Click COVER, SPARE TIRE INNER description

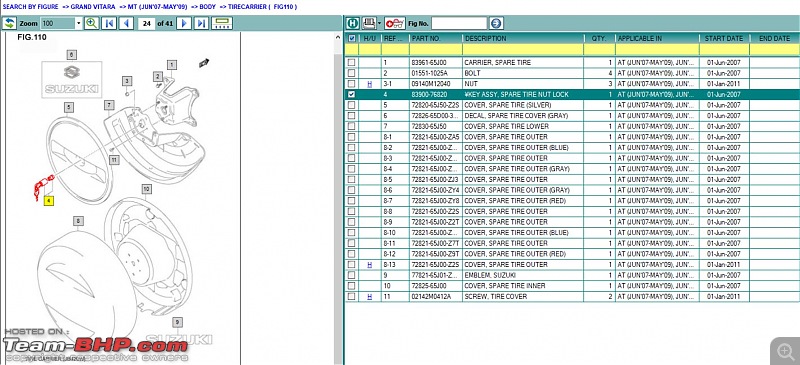(505, 286)
